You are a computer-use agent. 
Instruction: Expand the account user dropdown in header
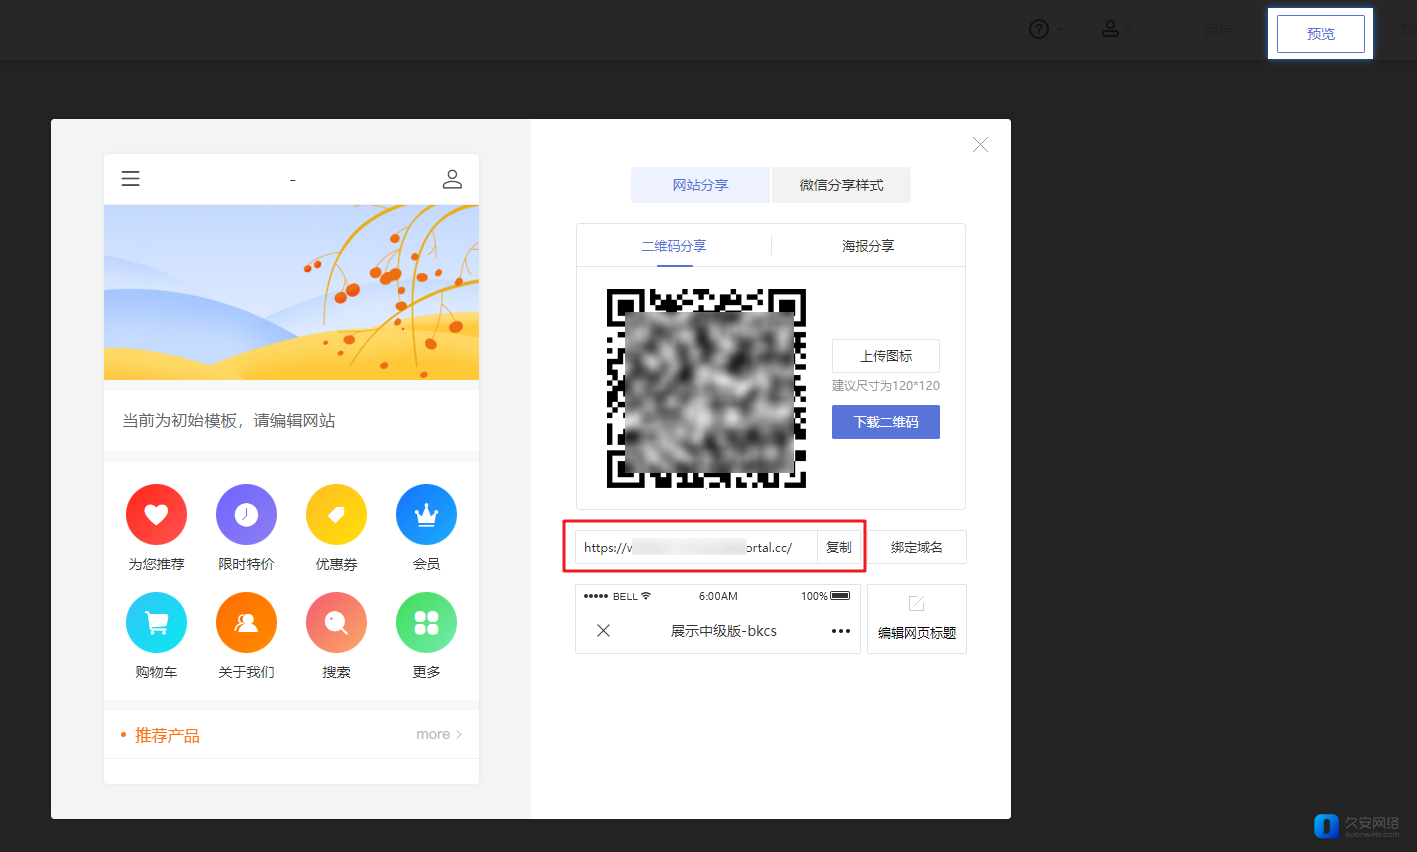click(1116, 30)
